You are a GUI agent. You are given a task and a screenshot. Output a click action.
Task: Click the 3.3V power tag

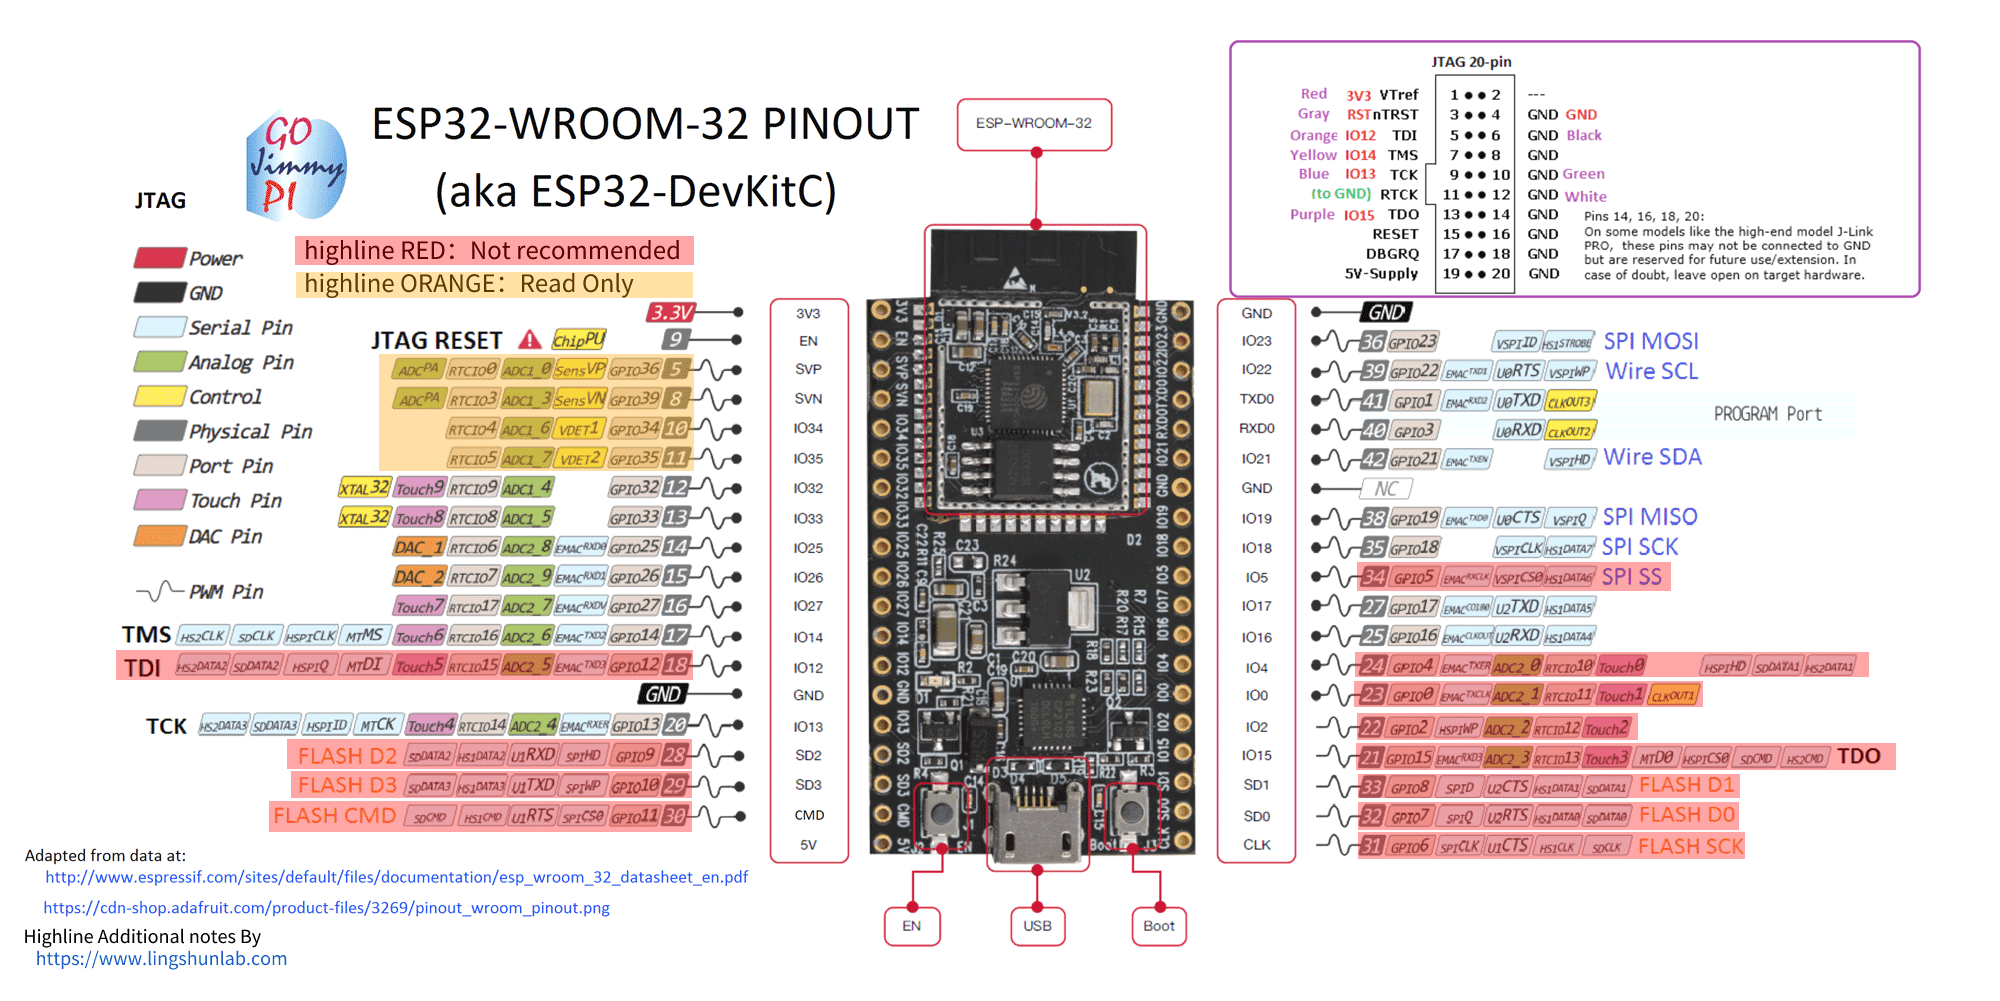coord(671,313)
